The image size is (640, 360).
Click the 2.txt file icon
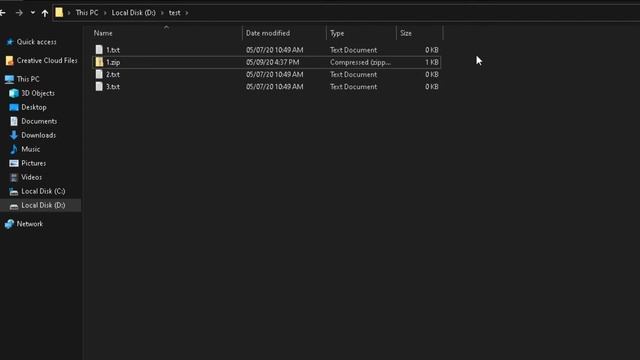(99, 74)
